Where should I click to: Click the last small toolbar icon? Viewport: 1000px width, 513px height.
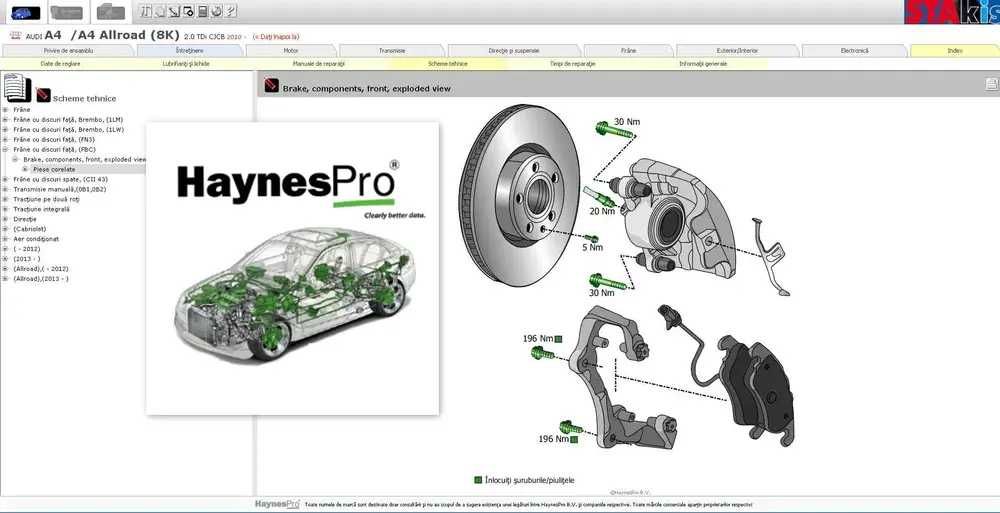(x=231, y=11)
